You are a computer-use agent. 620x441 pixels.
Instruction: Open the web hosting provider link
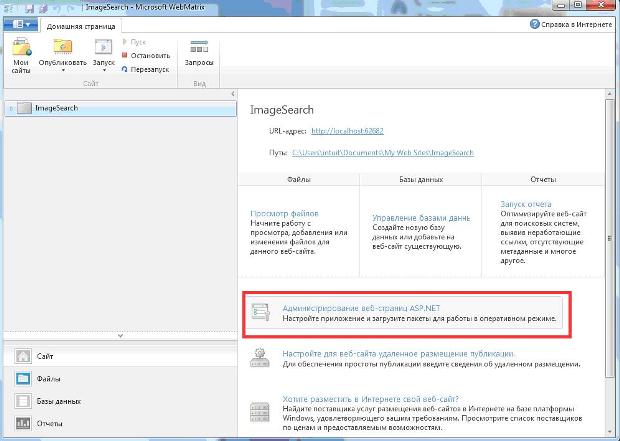pos(370,399)
